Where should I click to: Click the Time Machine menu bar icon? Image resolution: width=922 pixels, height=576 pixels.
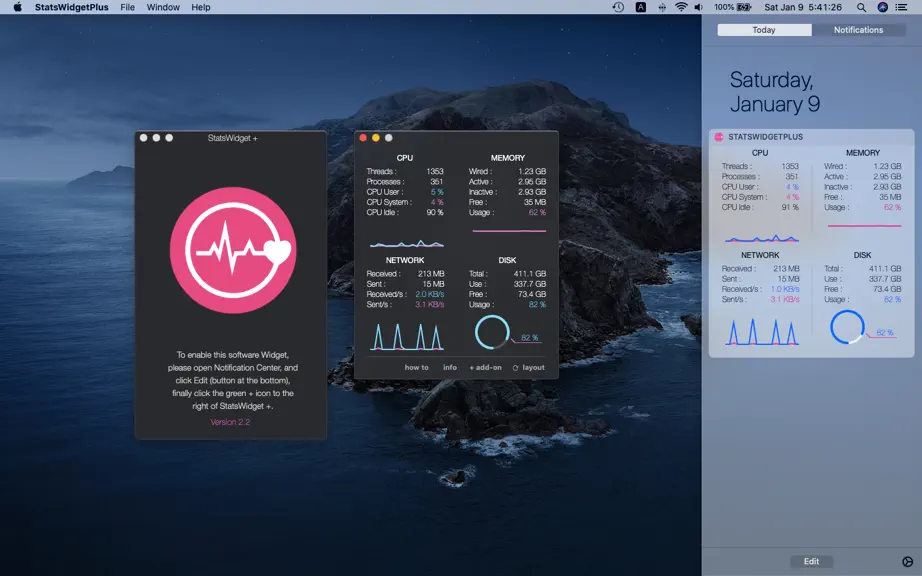[618, 7]
